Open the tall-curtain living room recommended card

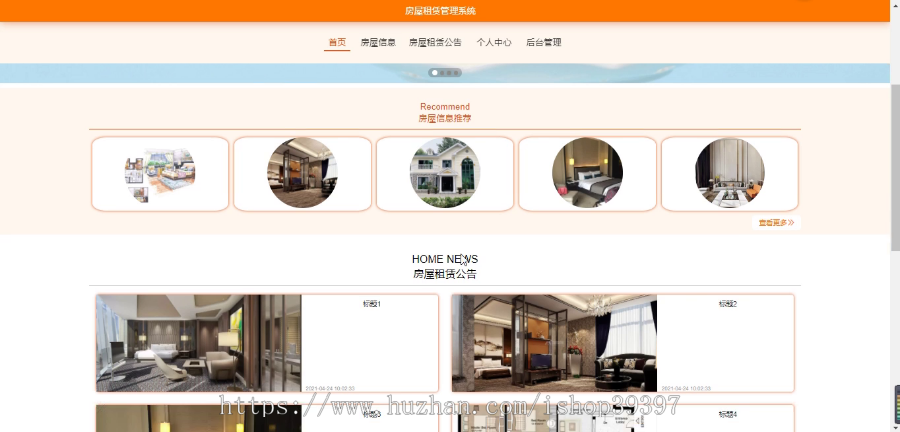coord(730,174)
